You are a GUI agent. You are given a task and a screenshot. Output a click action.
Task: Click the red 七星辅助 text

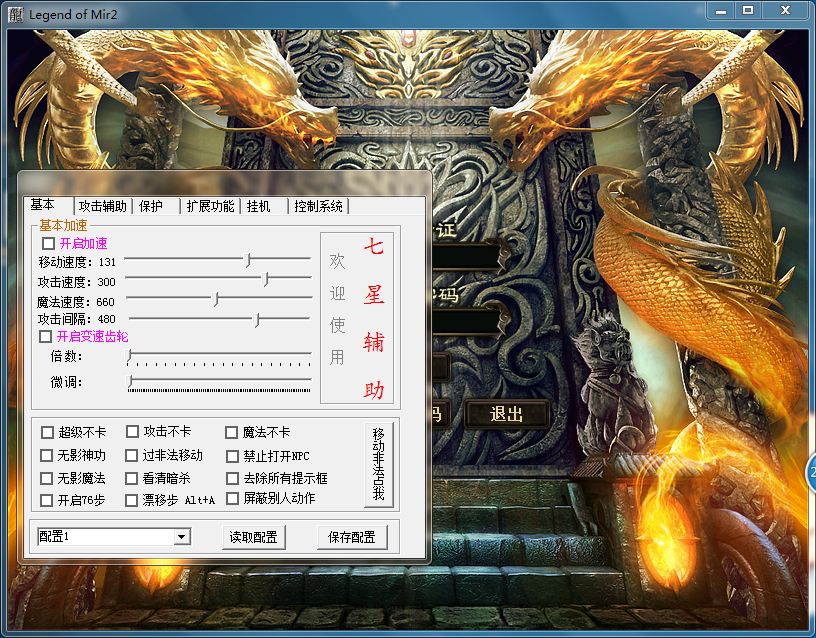pyautogui.click(x=374, y=318)
